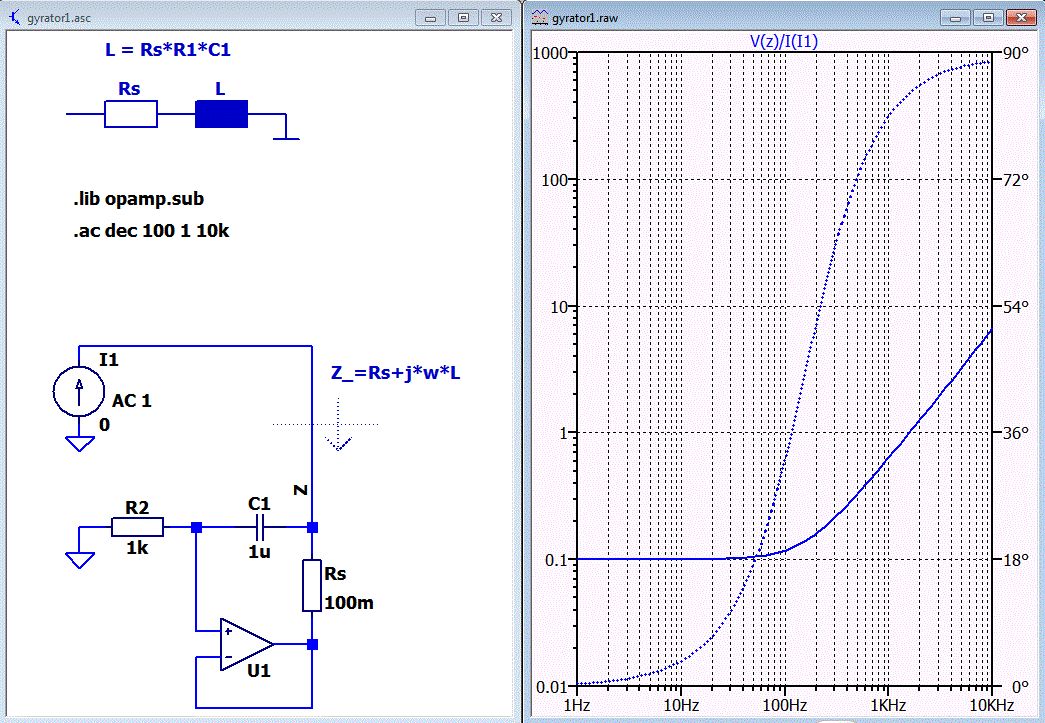Click the ground symbol beneath current source I1

pyautogui.click(x=78, y=445)
